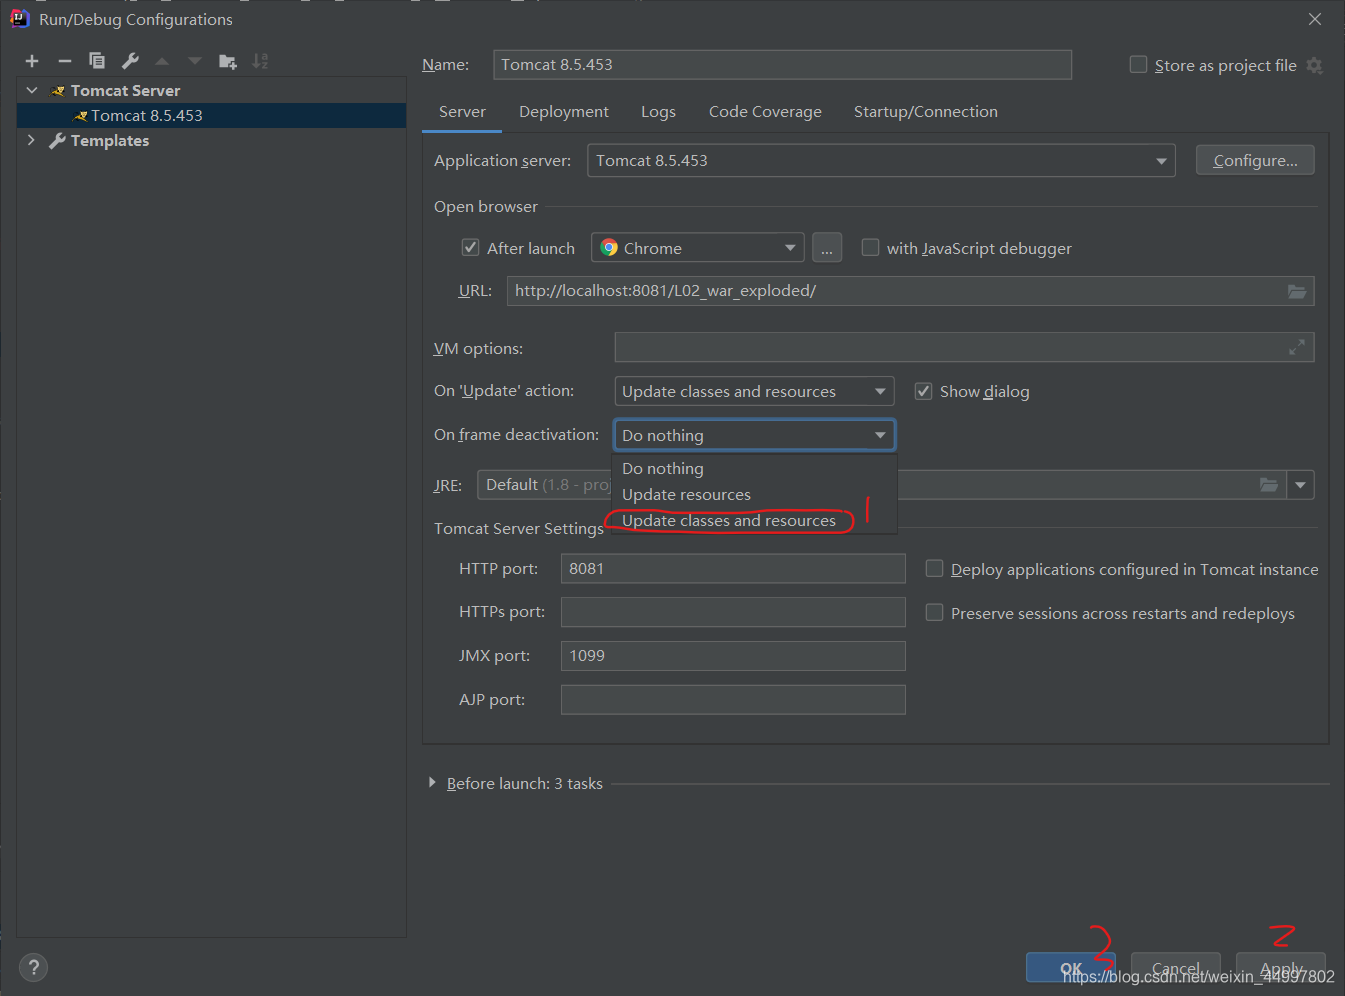
Task: Open the Application server dropdown
Action: click(x=882, y=161)
